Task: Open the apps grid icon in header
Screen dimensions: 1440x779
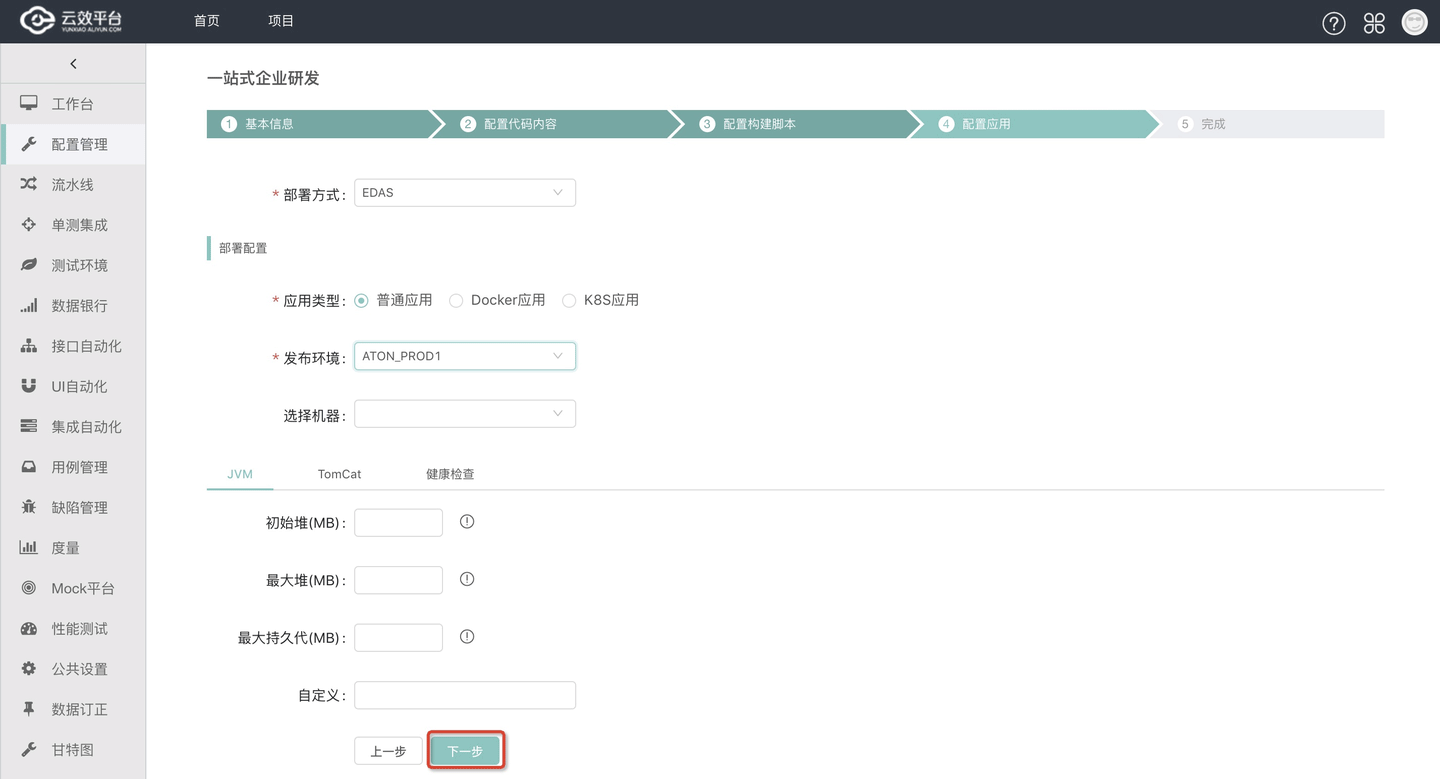Action: pos(1374,23)
